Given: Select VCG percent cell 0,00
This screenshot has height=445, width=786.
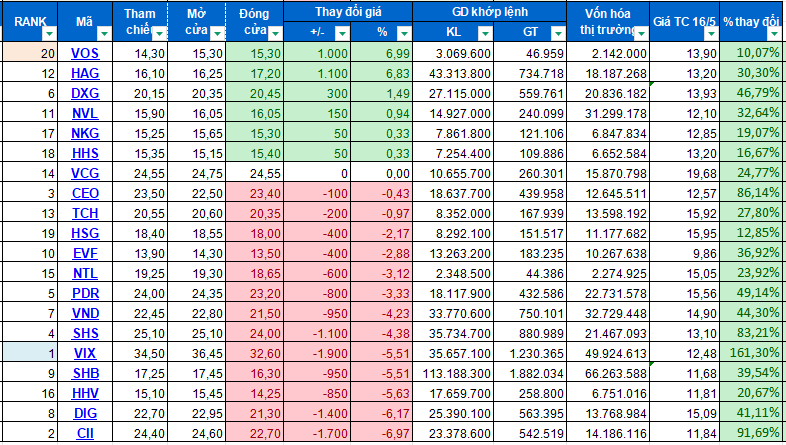Looking at the screenshot, I should point(381,173).
